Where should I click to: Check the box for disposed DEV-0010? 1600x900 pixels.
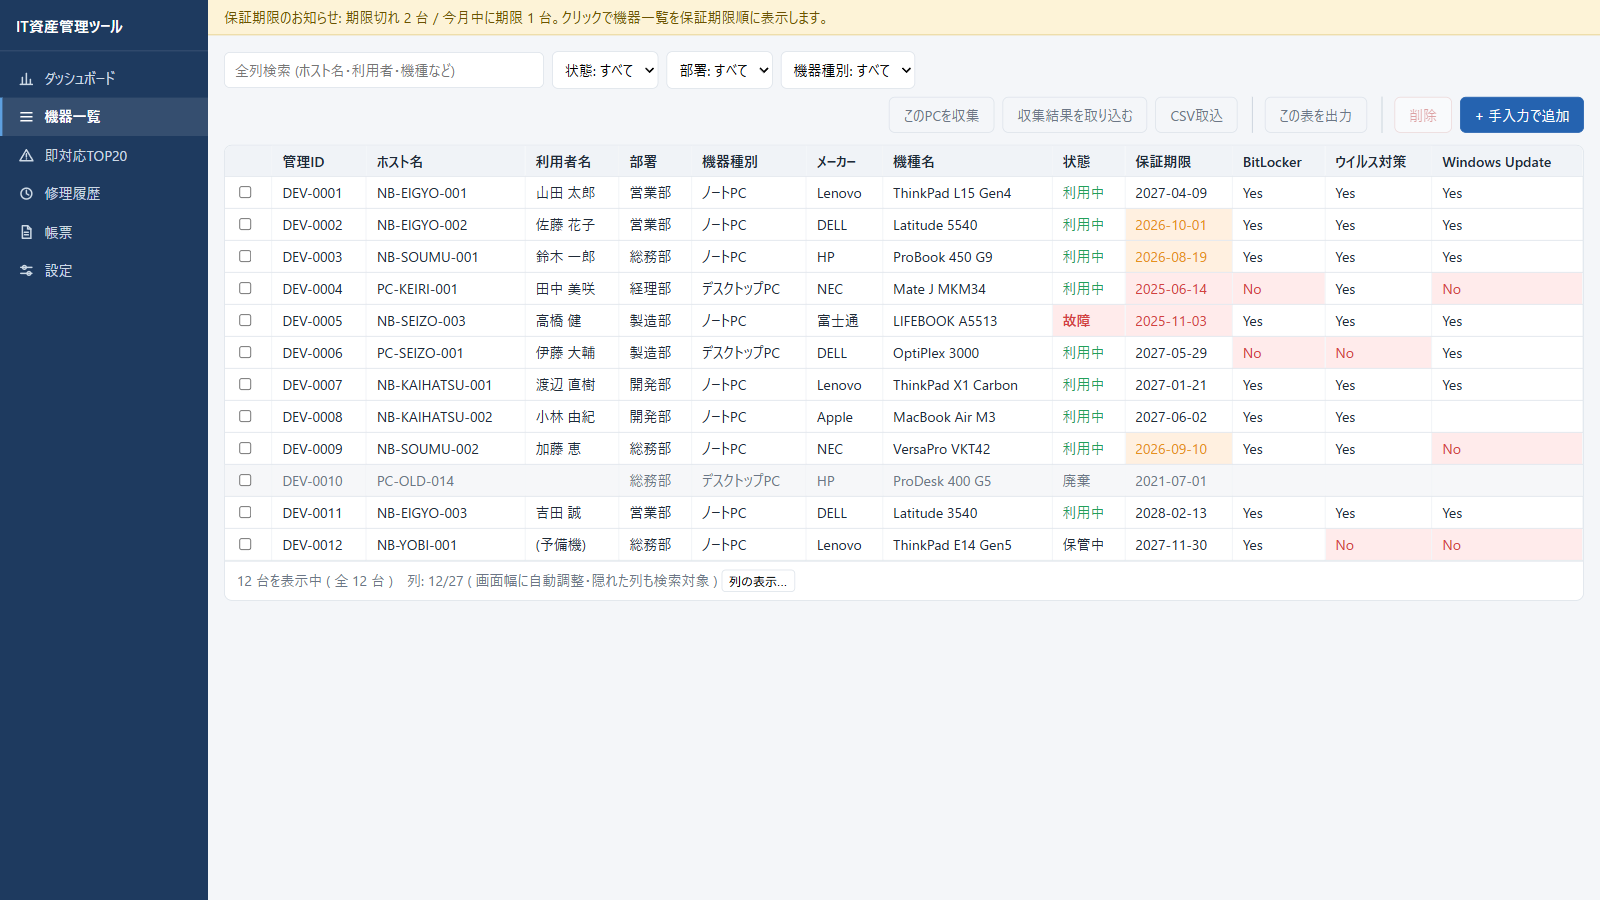(x=245, y=480)
